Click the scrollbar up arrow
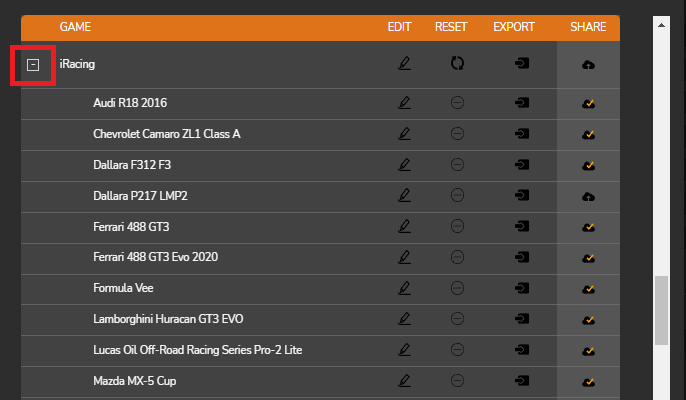686x400 pixels. (662, 25)
